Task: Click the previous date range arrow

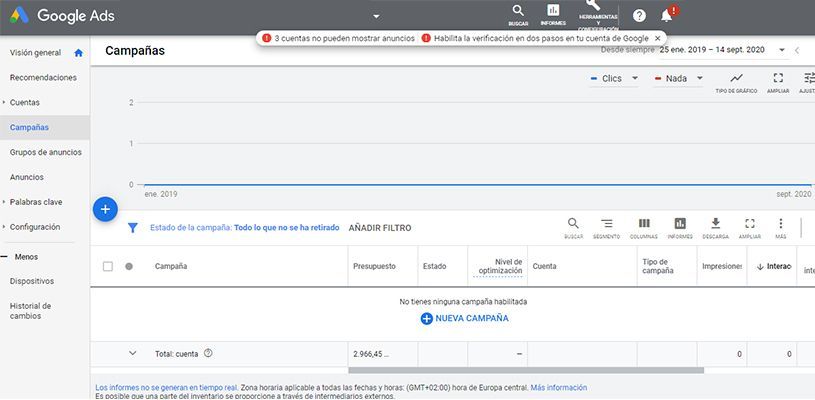Action: click(x=797, y=50)
